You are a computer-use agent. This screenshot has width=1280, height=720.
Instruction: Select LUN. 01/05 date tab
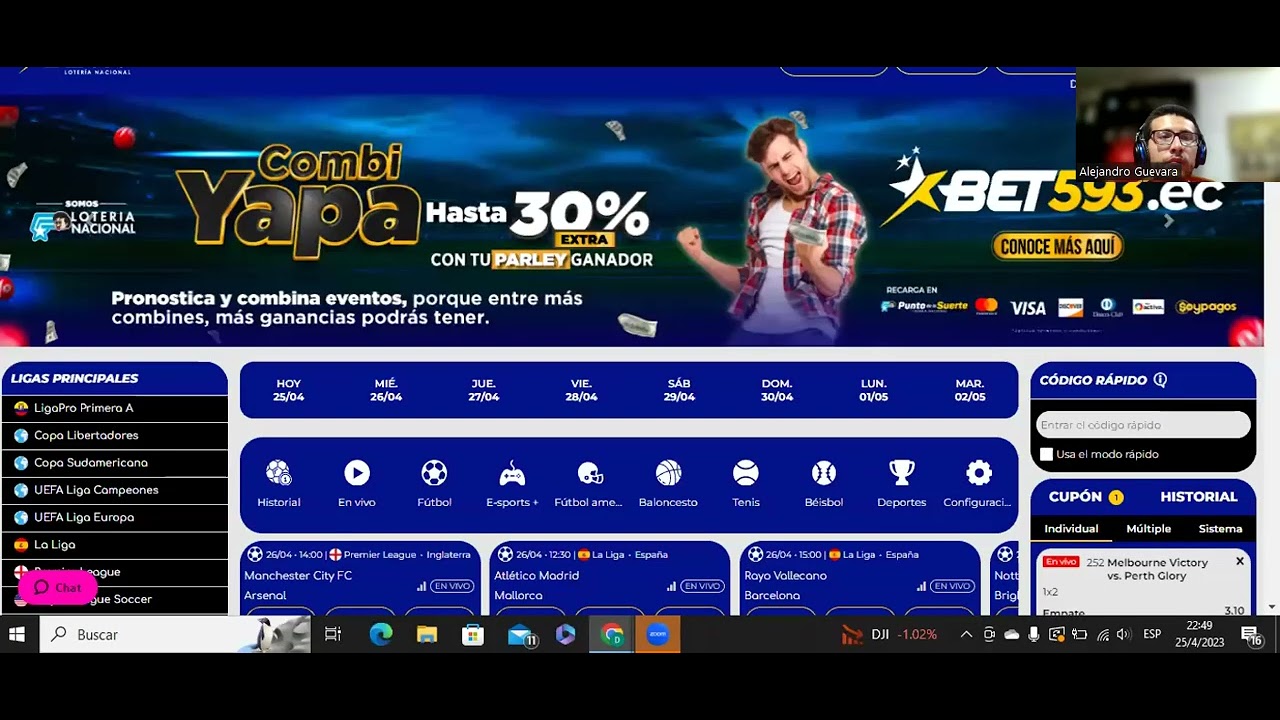click(874, 390)
